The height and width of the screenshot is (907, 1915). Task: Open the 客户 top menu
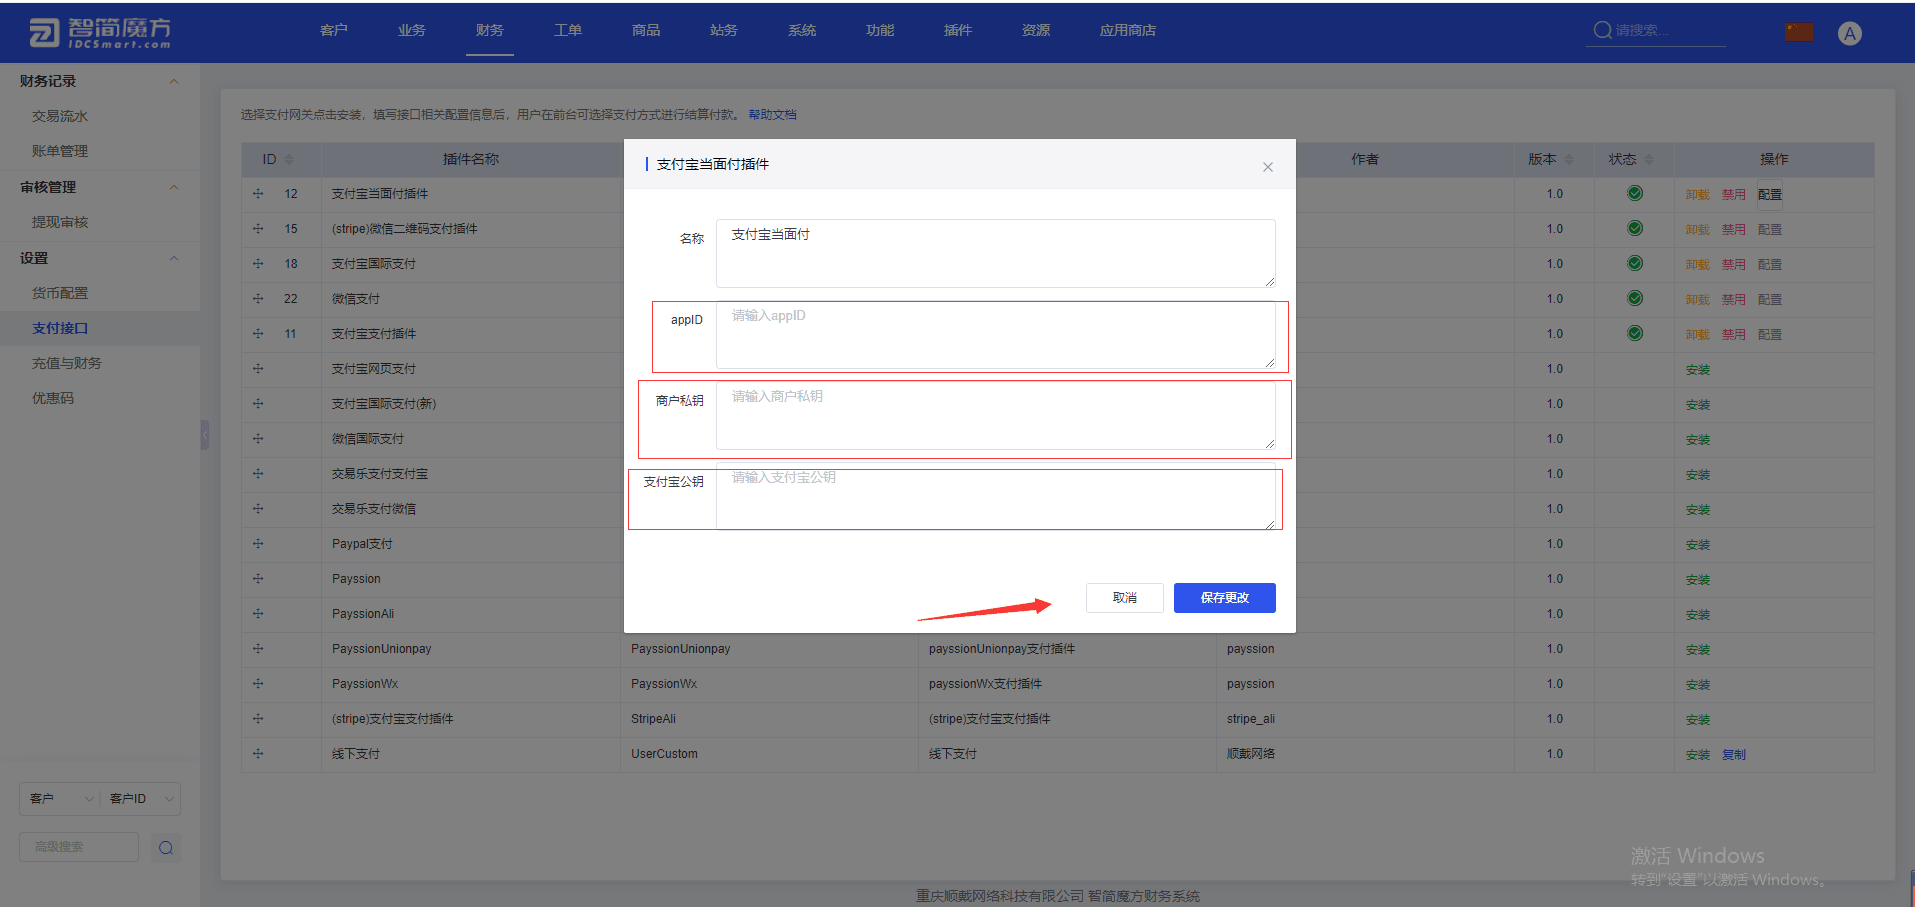(x=334, y=30)
